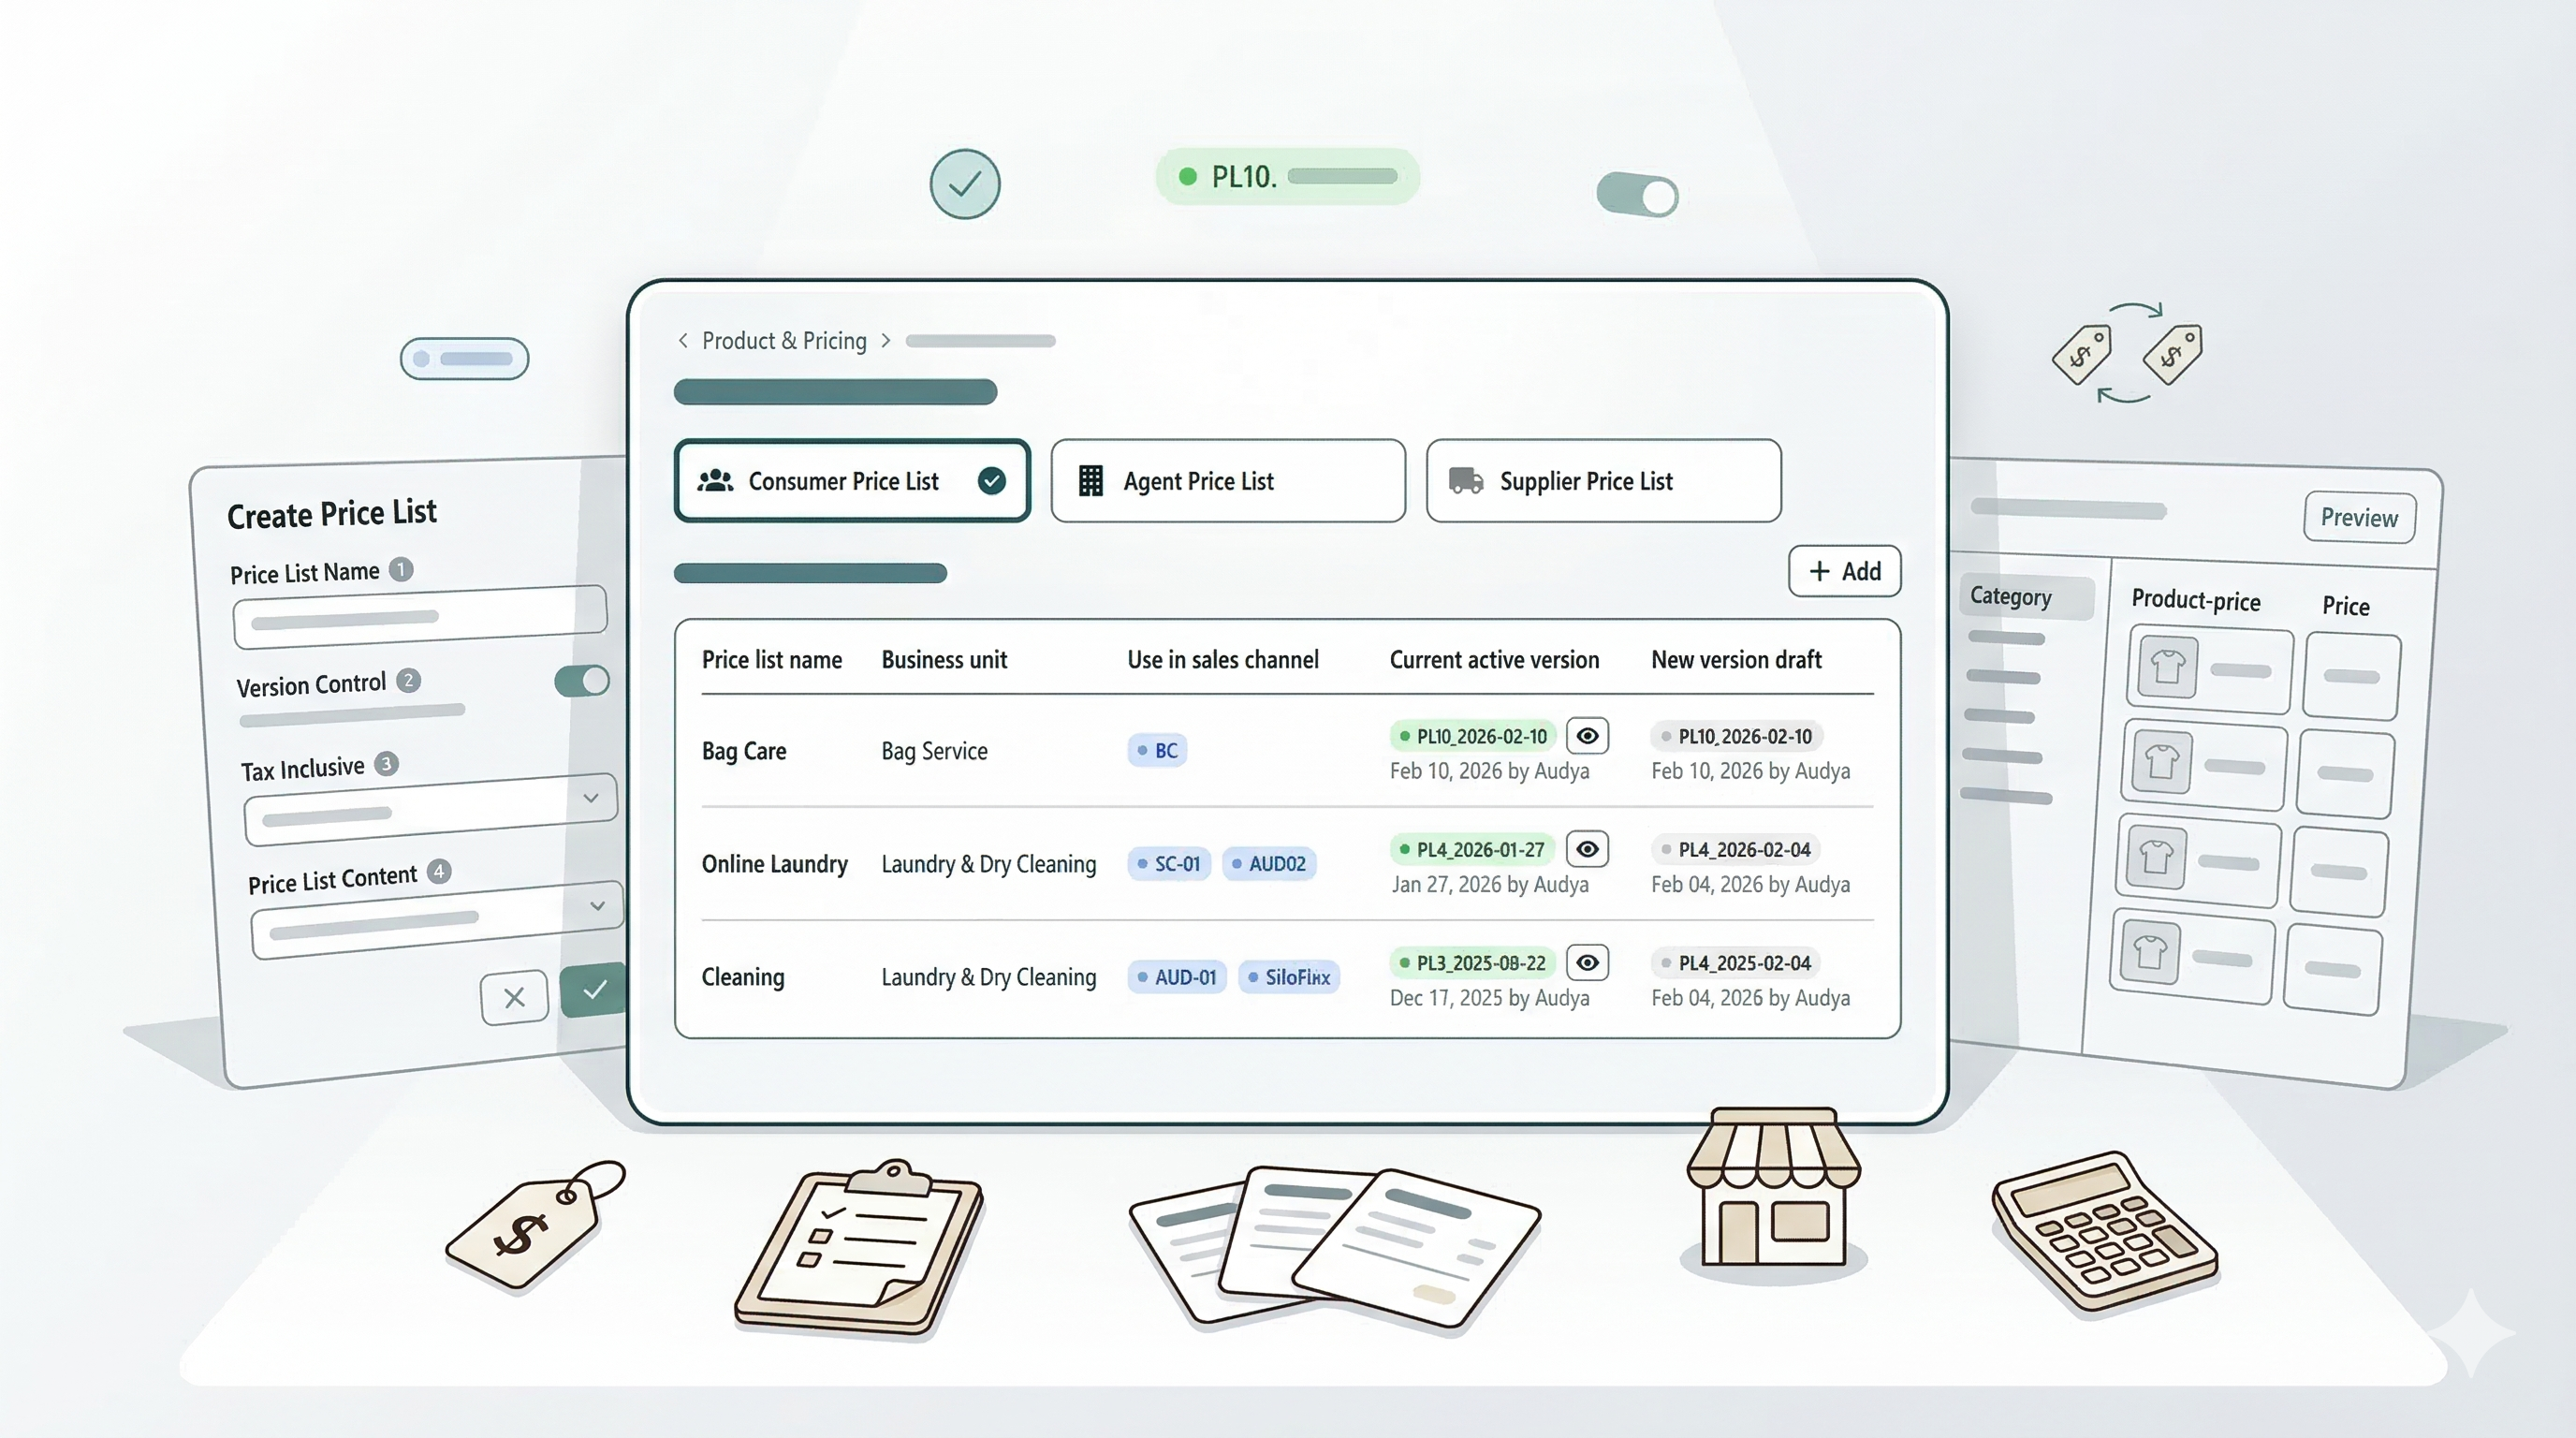This screenshot has width=2576, height=1438.
Task: Click the Price List Name input field
Action: [x=420, y=616]
